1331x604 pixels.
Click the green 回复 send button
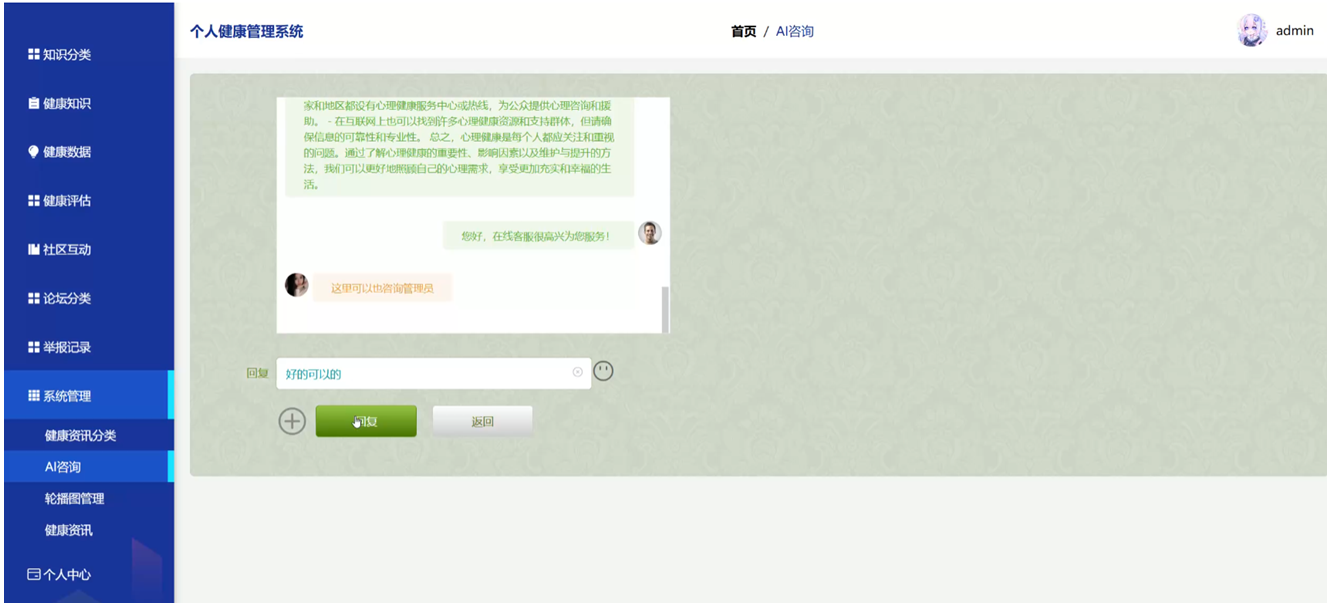tap(366, 421)
